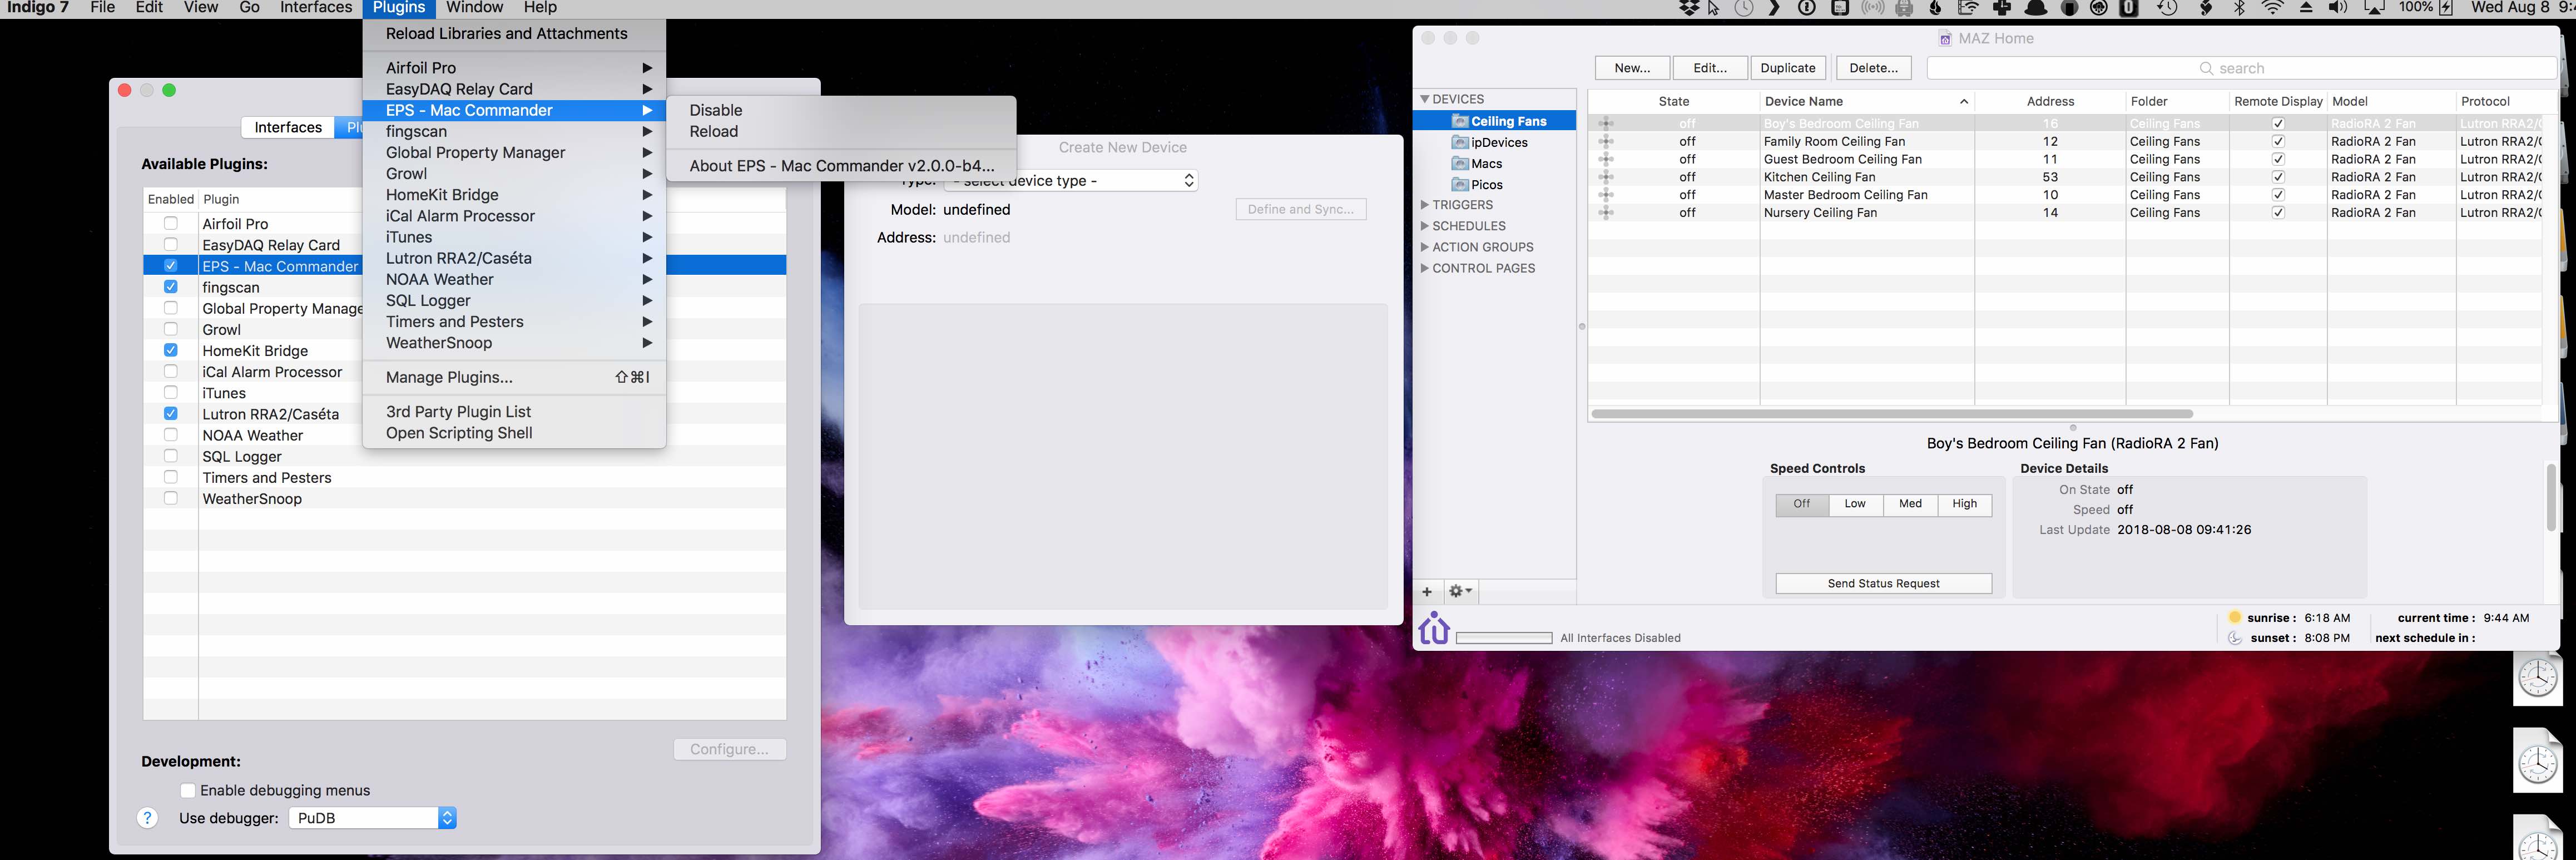
Task: Click fan device icon for Family Room row
Action: click(x=1606, y=142)
